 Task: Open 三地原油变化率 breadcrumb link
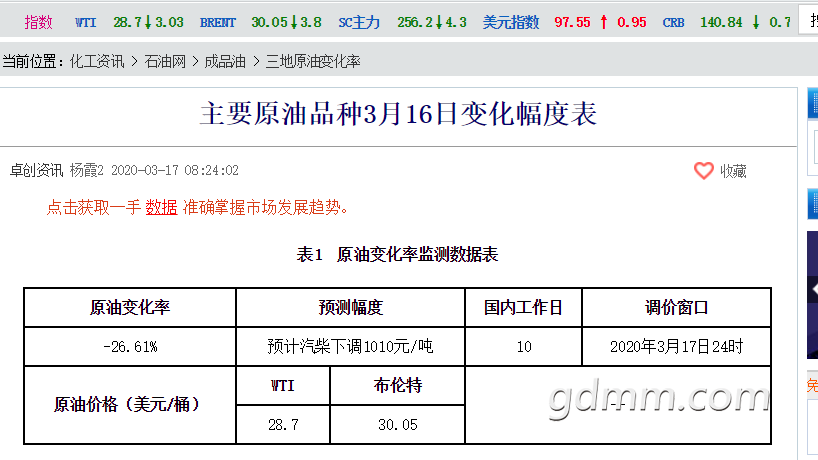pyautogui.click(x=313, y=62)
